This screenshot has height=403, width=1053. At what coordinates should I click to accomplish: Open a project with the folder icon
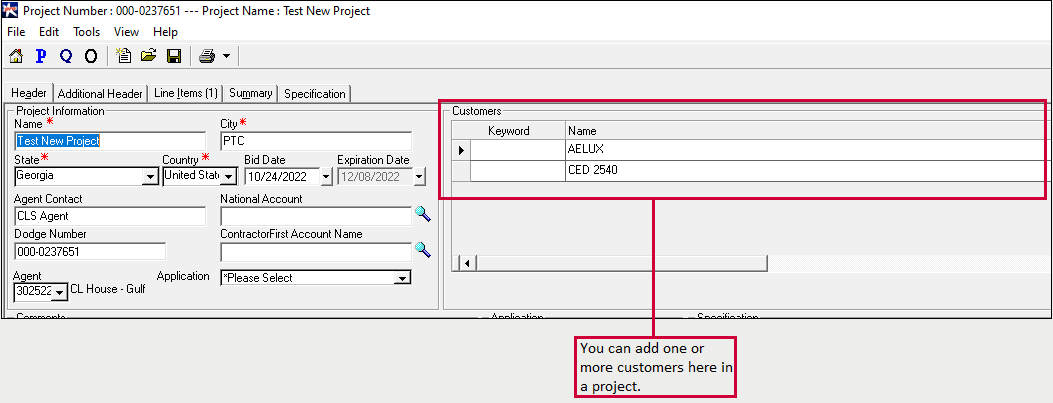point(148,56)
